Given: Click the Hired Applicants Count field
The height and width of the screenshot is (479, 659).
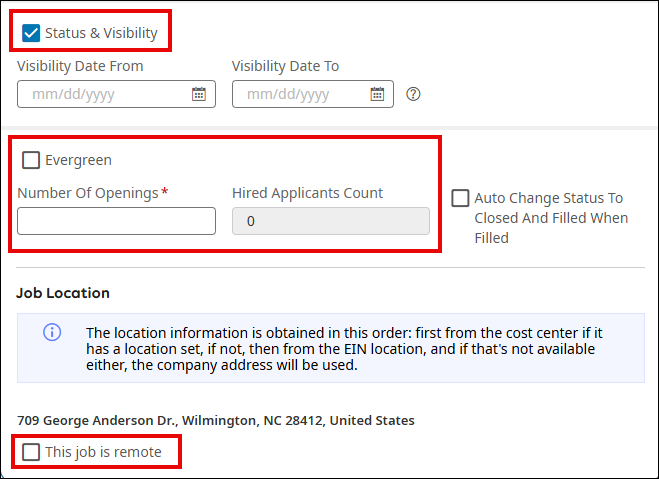Looking at the screenshot, I should 330,221.
